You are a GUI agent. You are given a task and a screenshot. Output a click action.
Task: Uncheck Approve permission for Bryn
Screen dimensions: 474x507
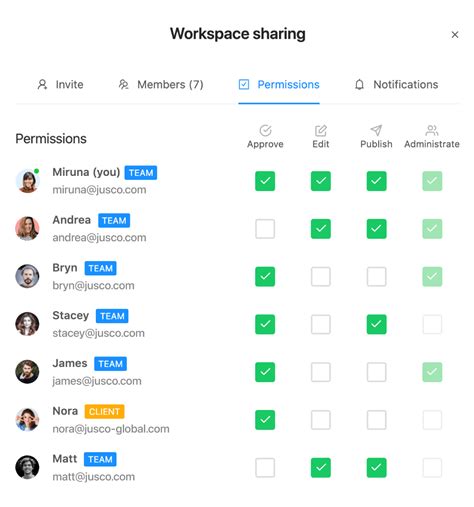[265, 276]
